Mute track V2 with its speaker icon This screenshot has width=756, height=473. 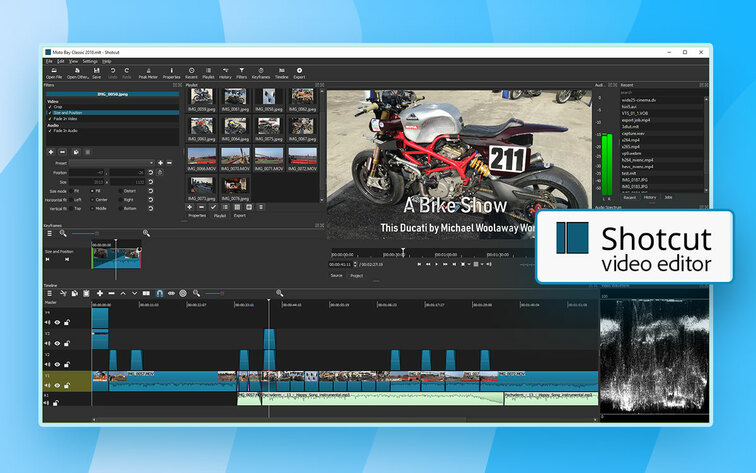coord(47,365)
